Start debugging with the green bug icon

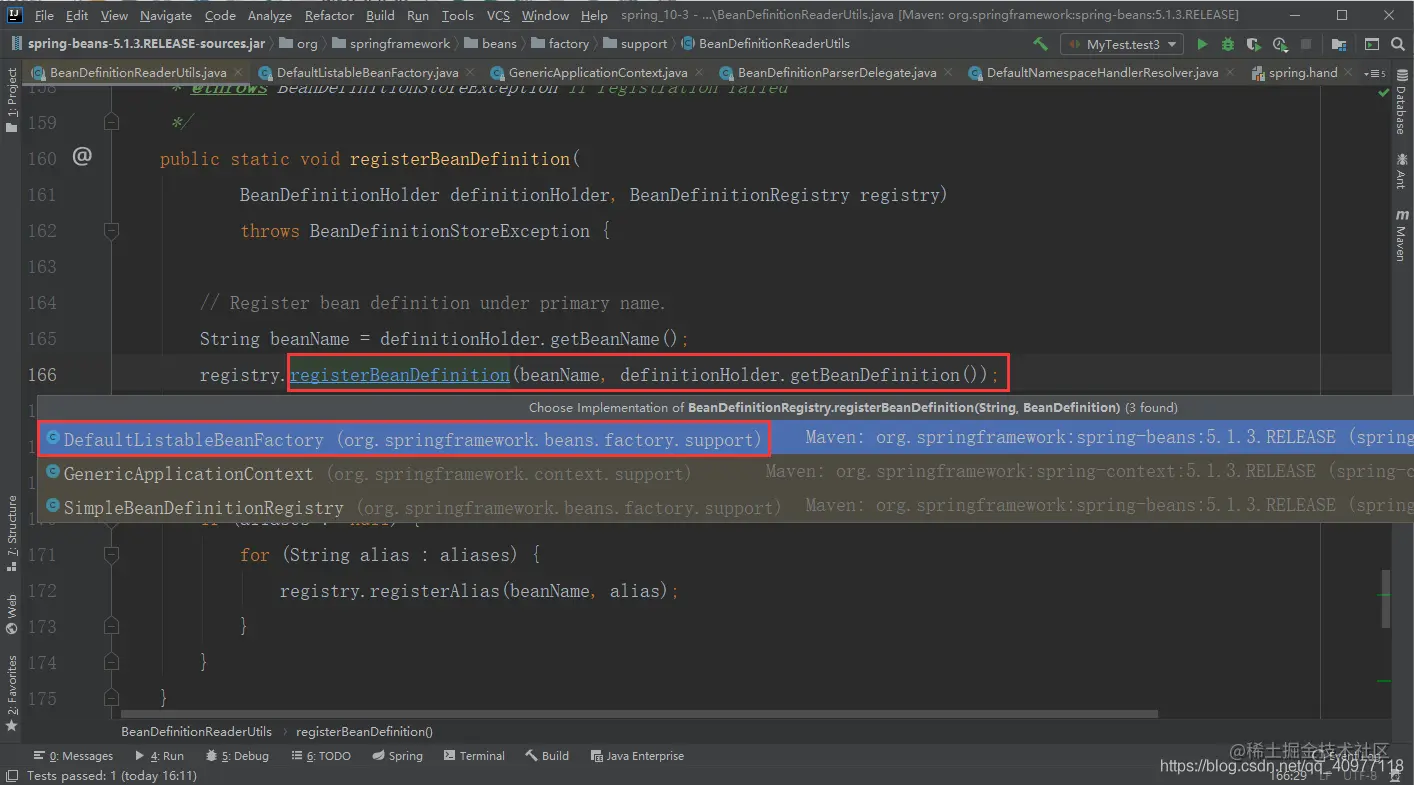point(1228,44)
